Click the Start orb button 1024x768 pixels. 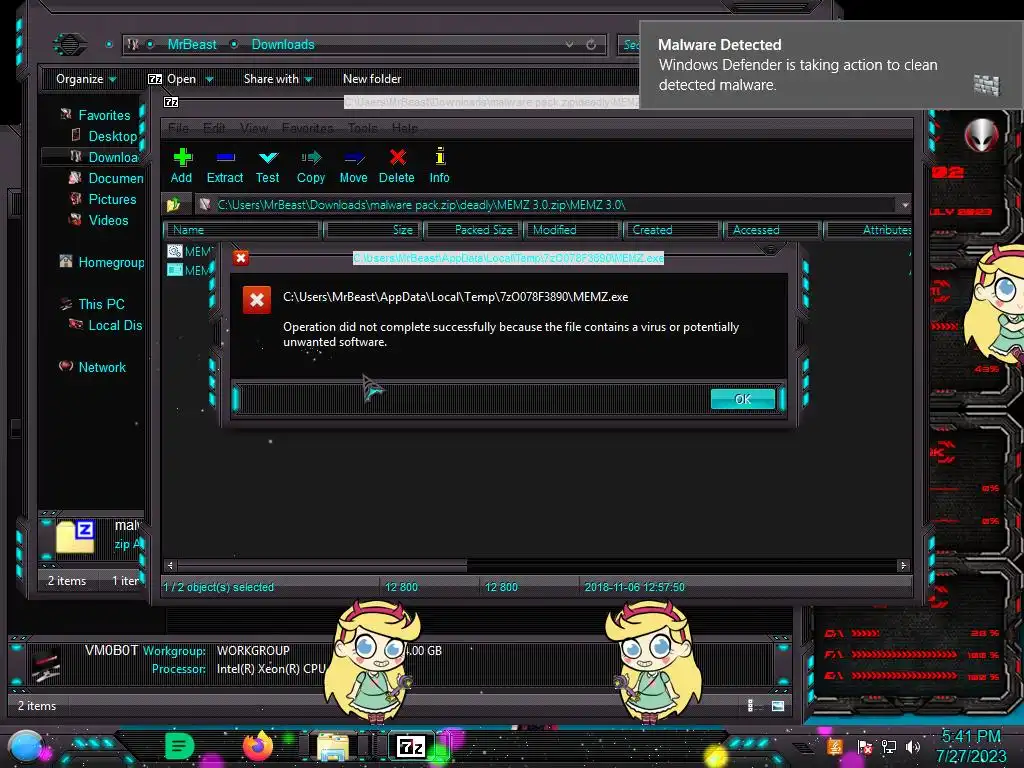tap(25, 747)
